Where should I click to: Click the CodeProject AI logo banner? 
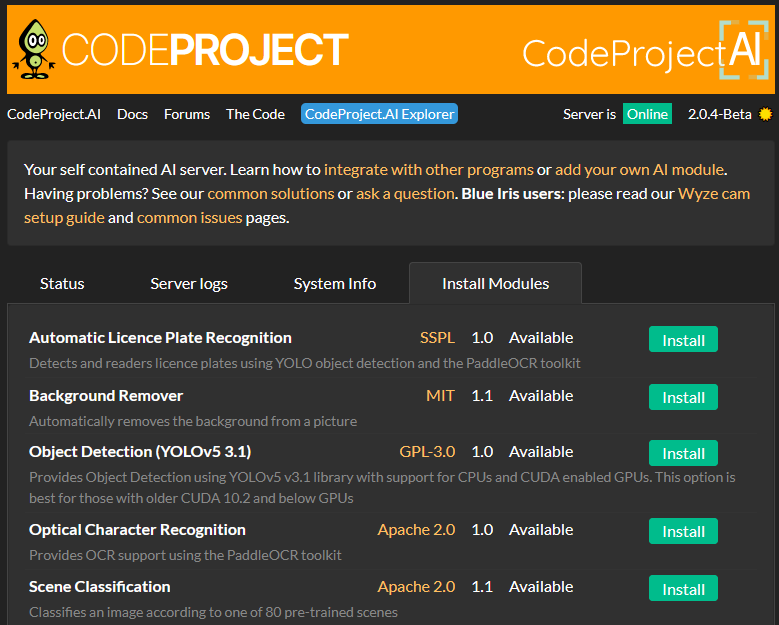646,50
